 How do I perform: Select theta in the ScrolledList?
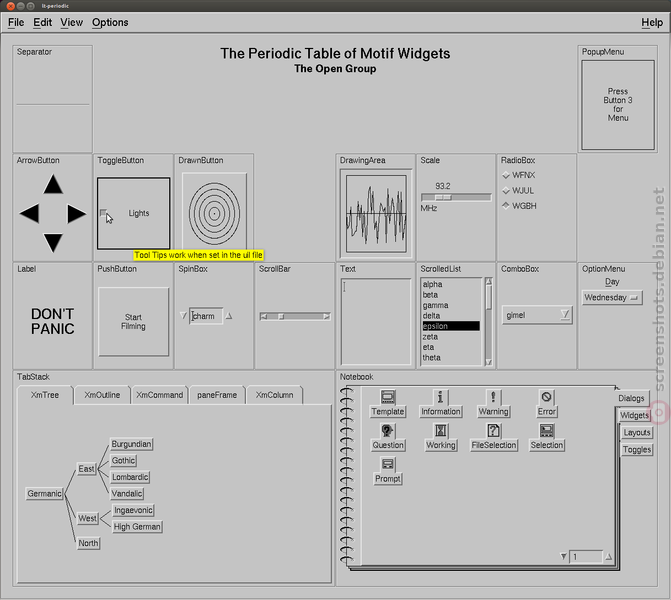pyautogui.click(x=451, y=357)
